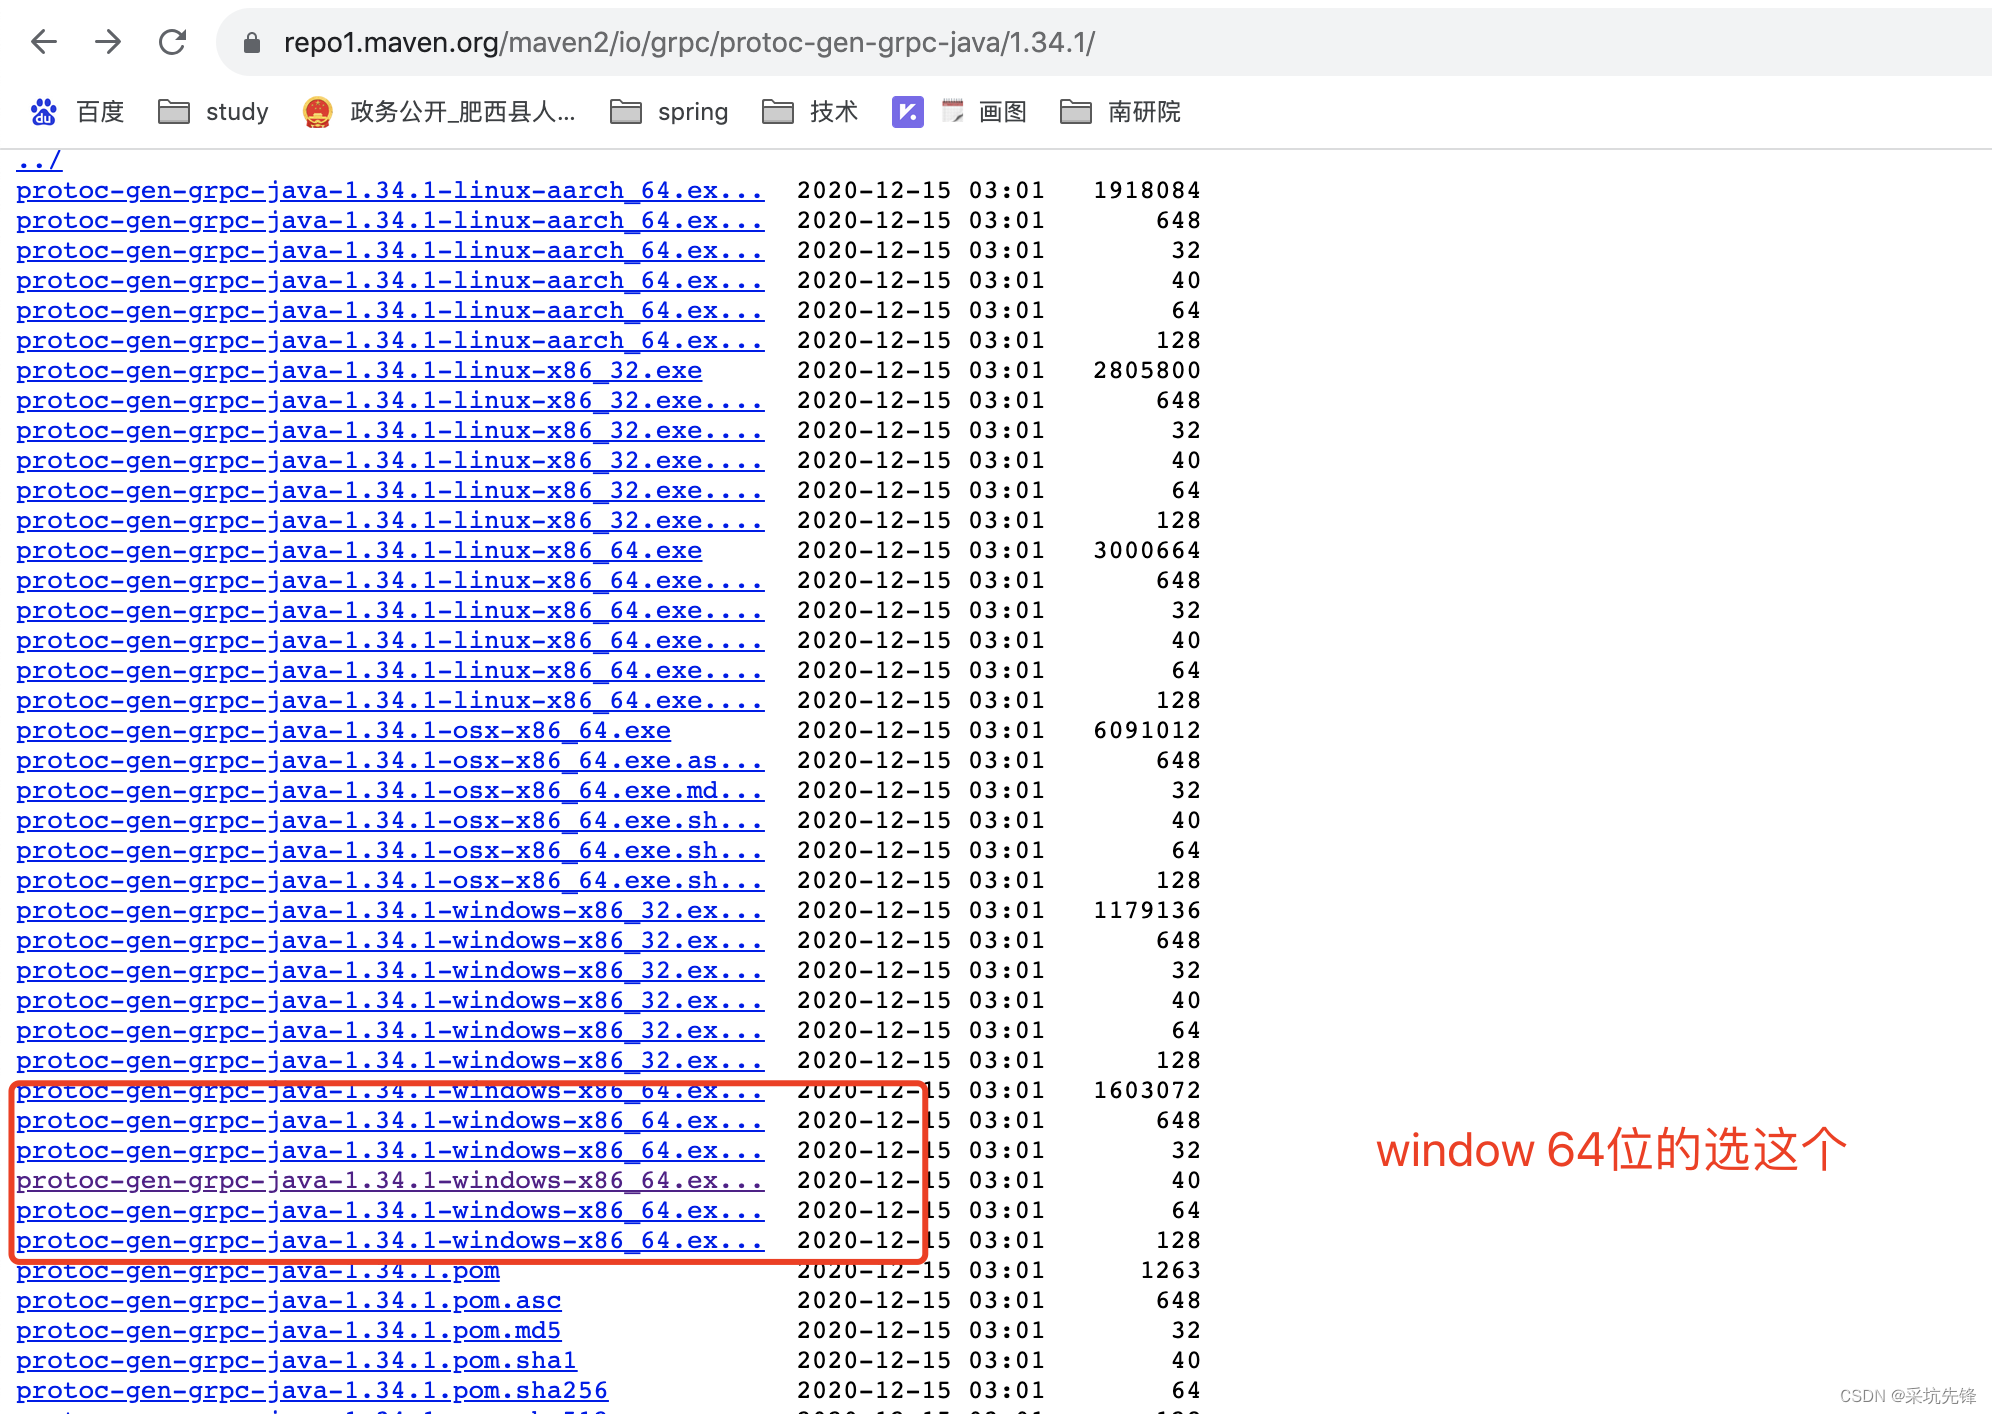Open the spring bookmarks folder

[669, 111]
